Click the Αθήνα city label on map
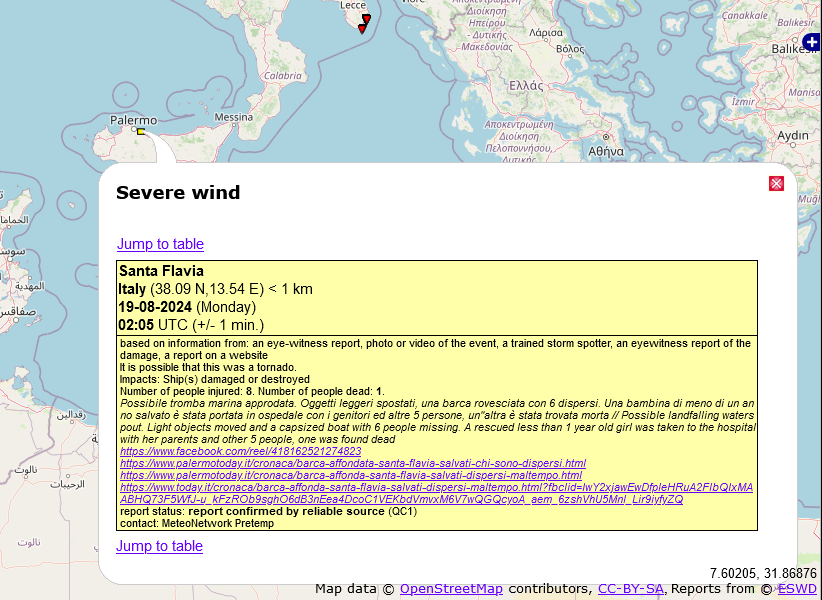Viewport: 822px width, 600px height. [x=606, y=151]
